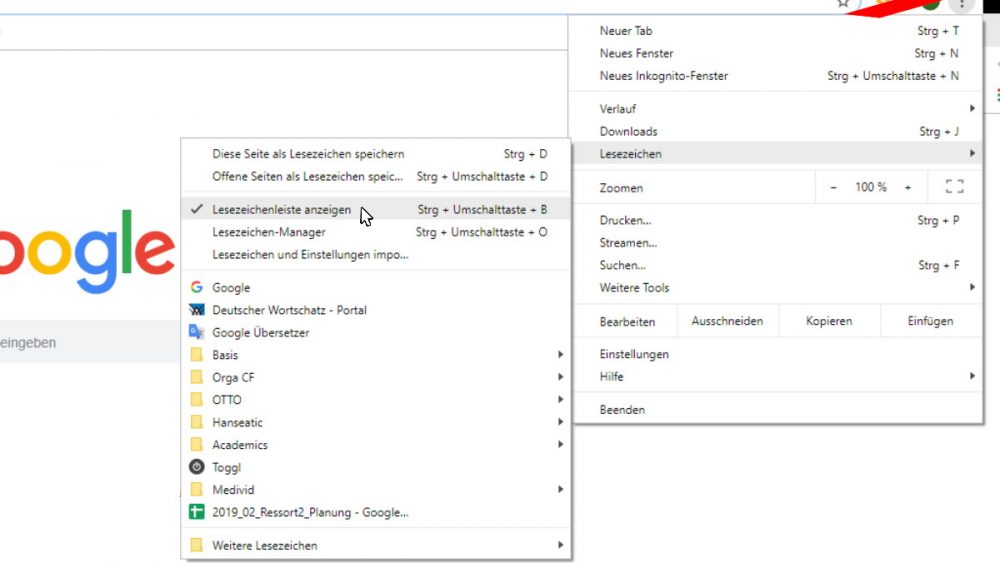
Task: Click the Toggl timer icon
Action: click(196, 467)
